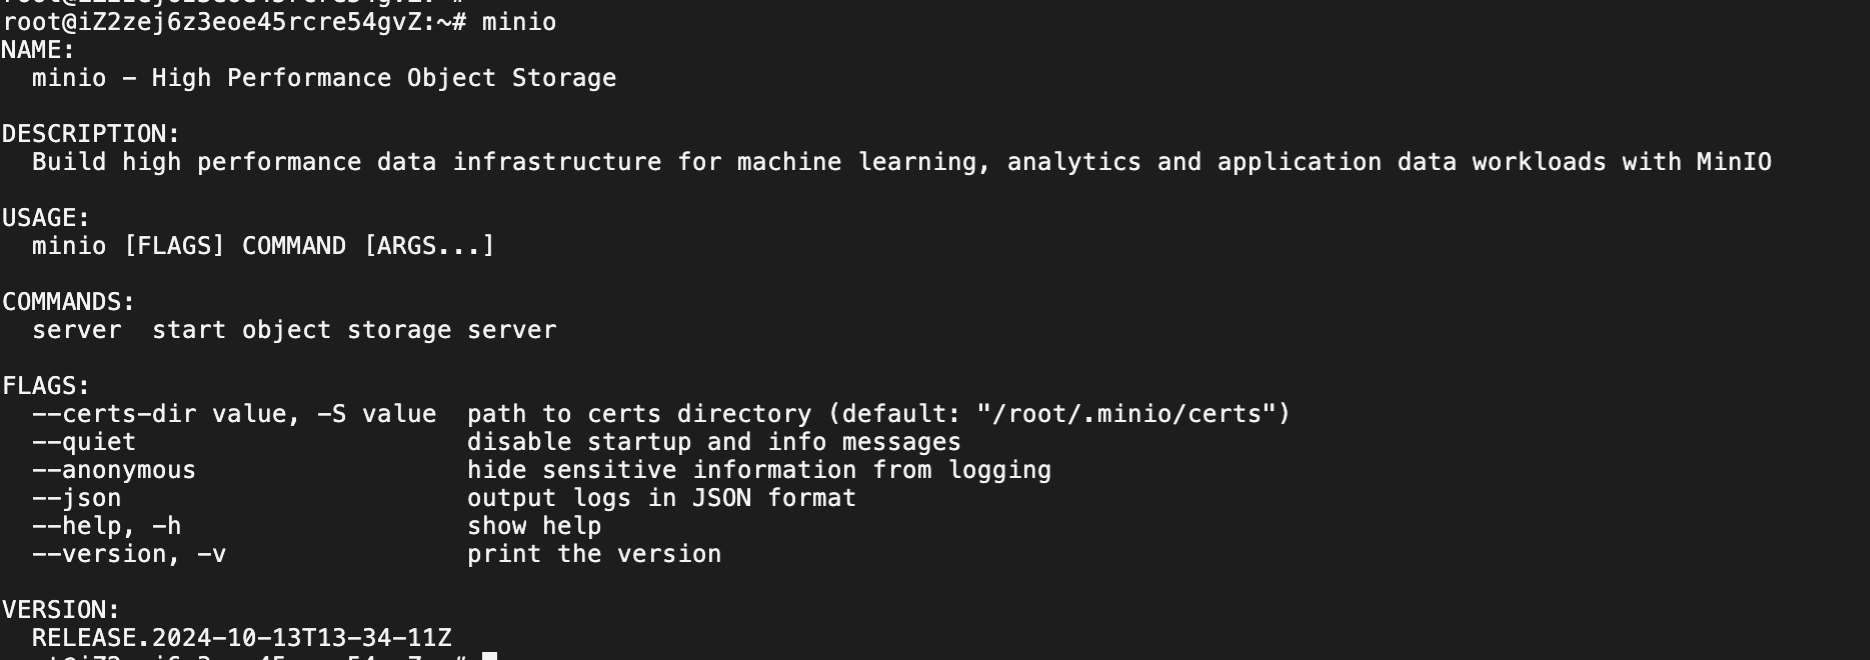Click 'High Performance Object Storage' text
1870x660 pixels.
click(x=383, y=78)
